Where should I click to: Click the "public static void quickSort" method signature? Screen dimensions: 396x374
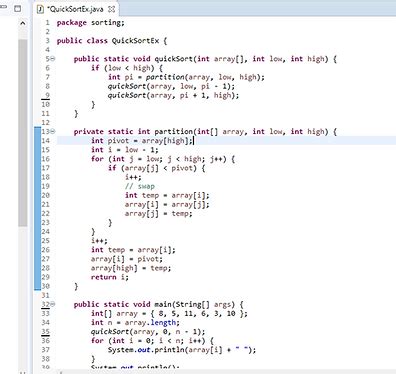pyautogui.click(x=205, y=59)
